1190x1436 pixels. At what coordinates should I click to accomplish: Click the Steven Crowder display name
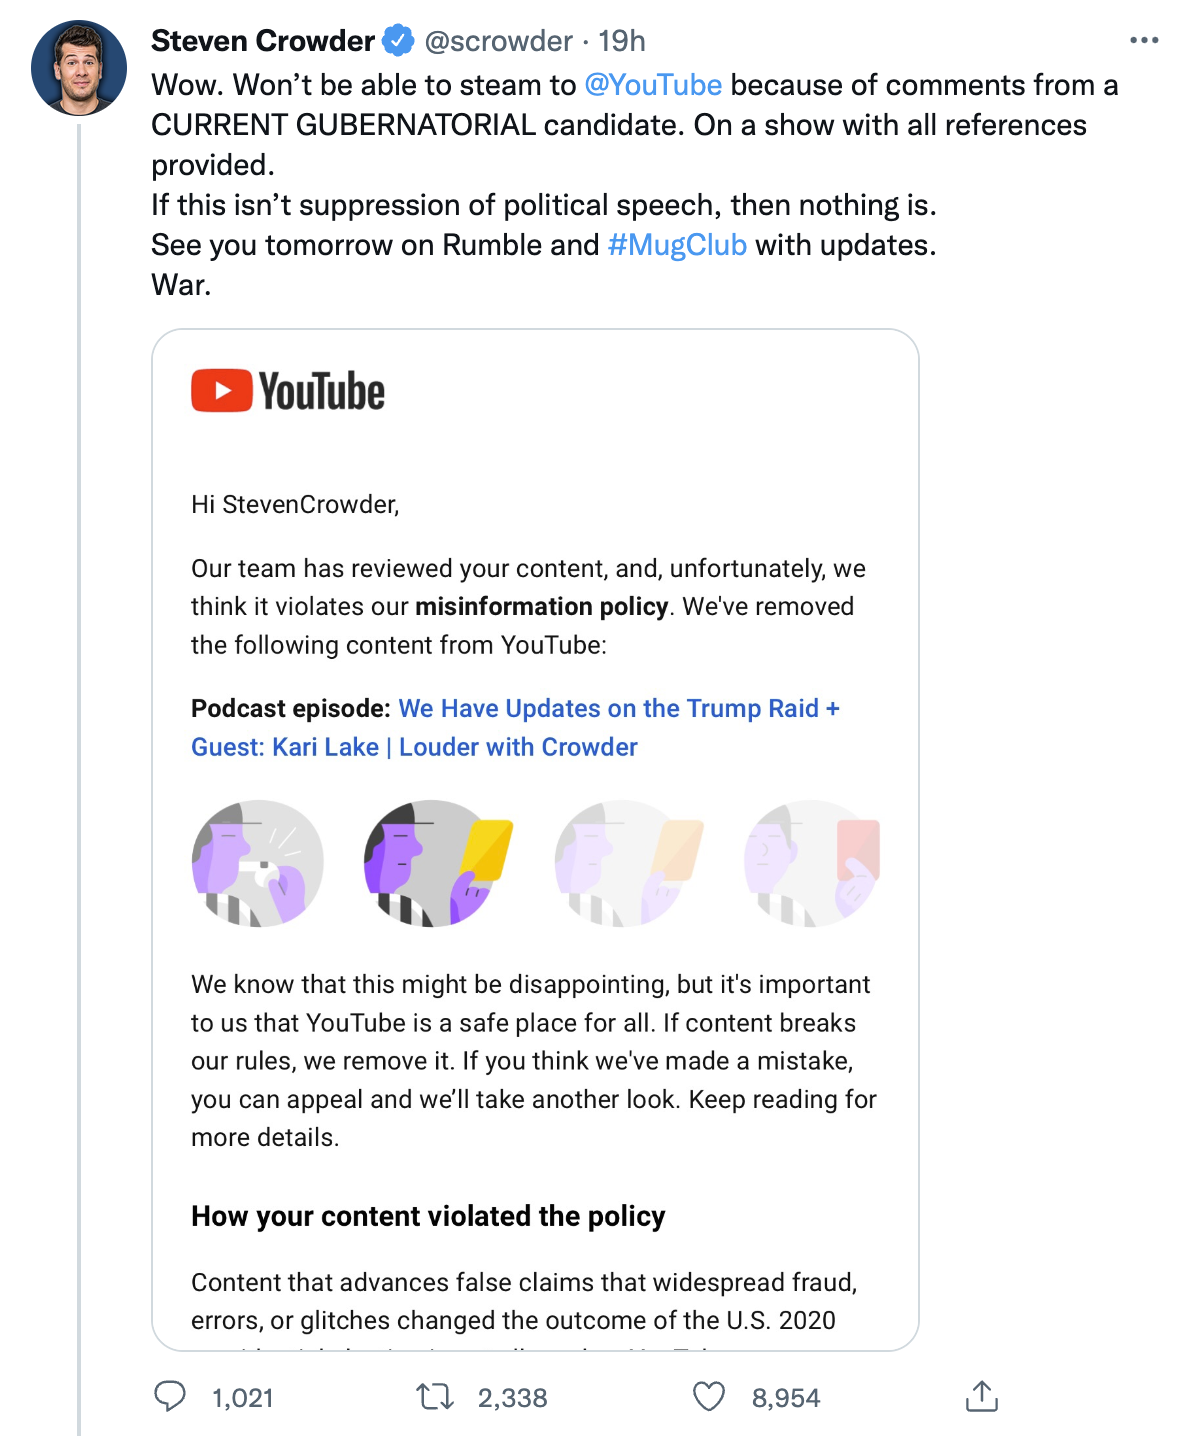point(263,41)
